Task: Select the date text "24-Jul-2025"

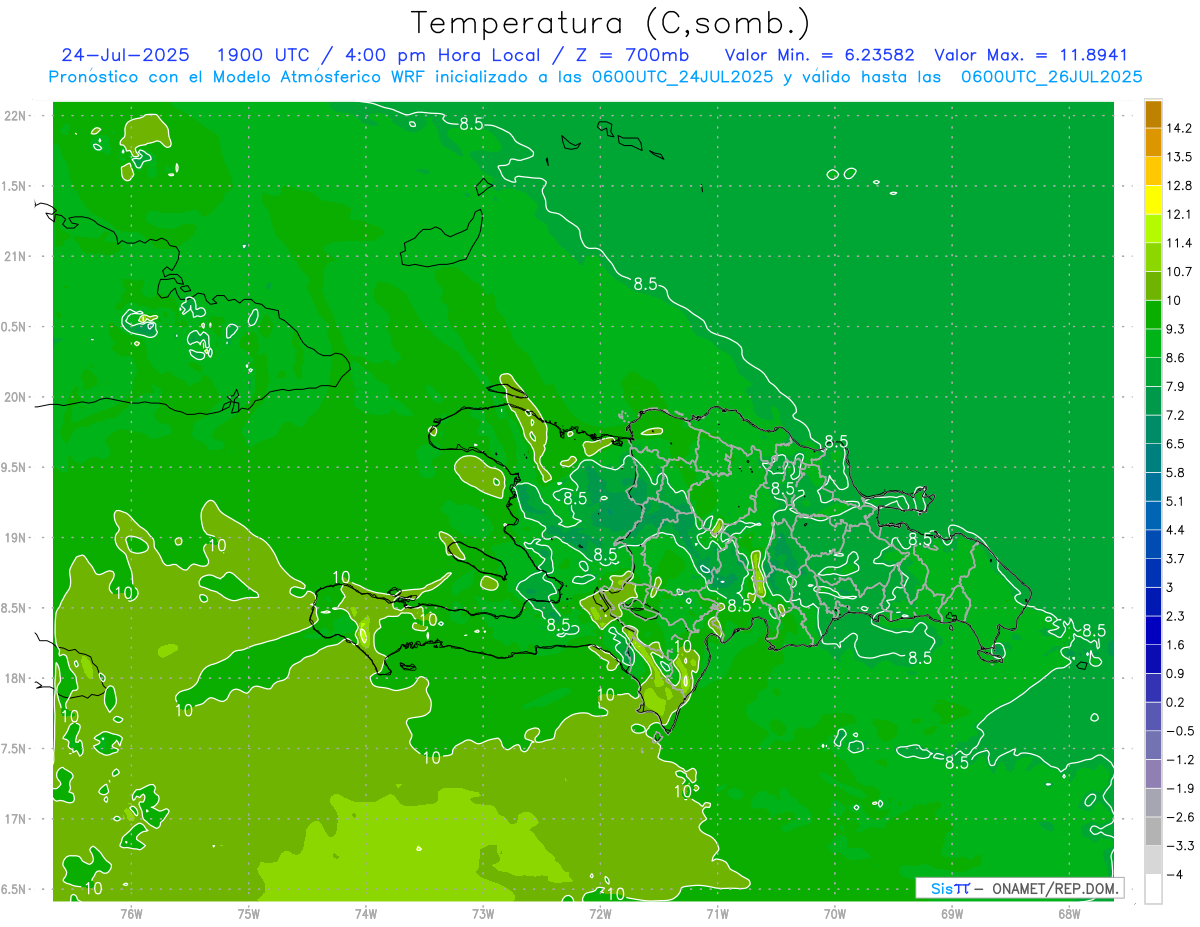Action: click(x=126, y=55)
